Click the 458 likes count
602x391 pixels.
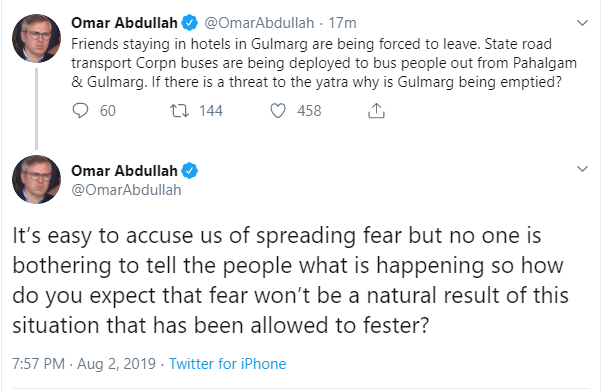coord(309,111)
